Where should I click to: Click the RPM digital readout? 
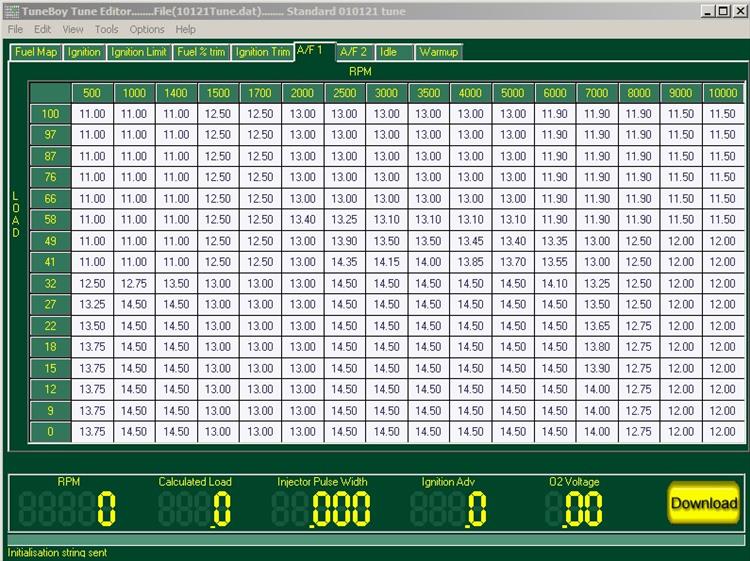(x=67, y=509)
